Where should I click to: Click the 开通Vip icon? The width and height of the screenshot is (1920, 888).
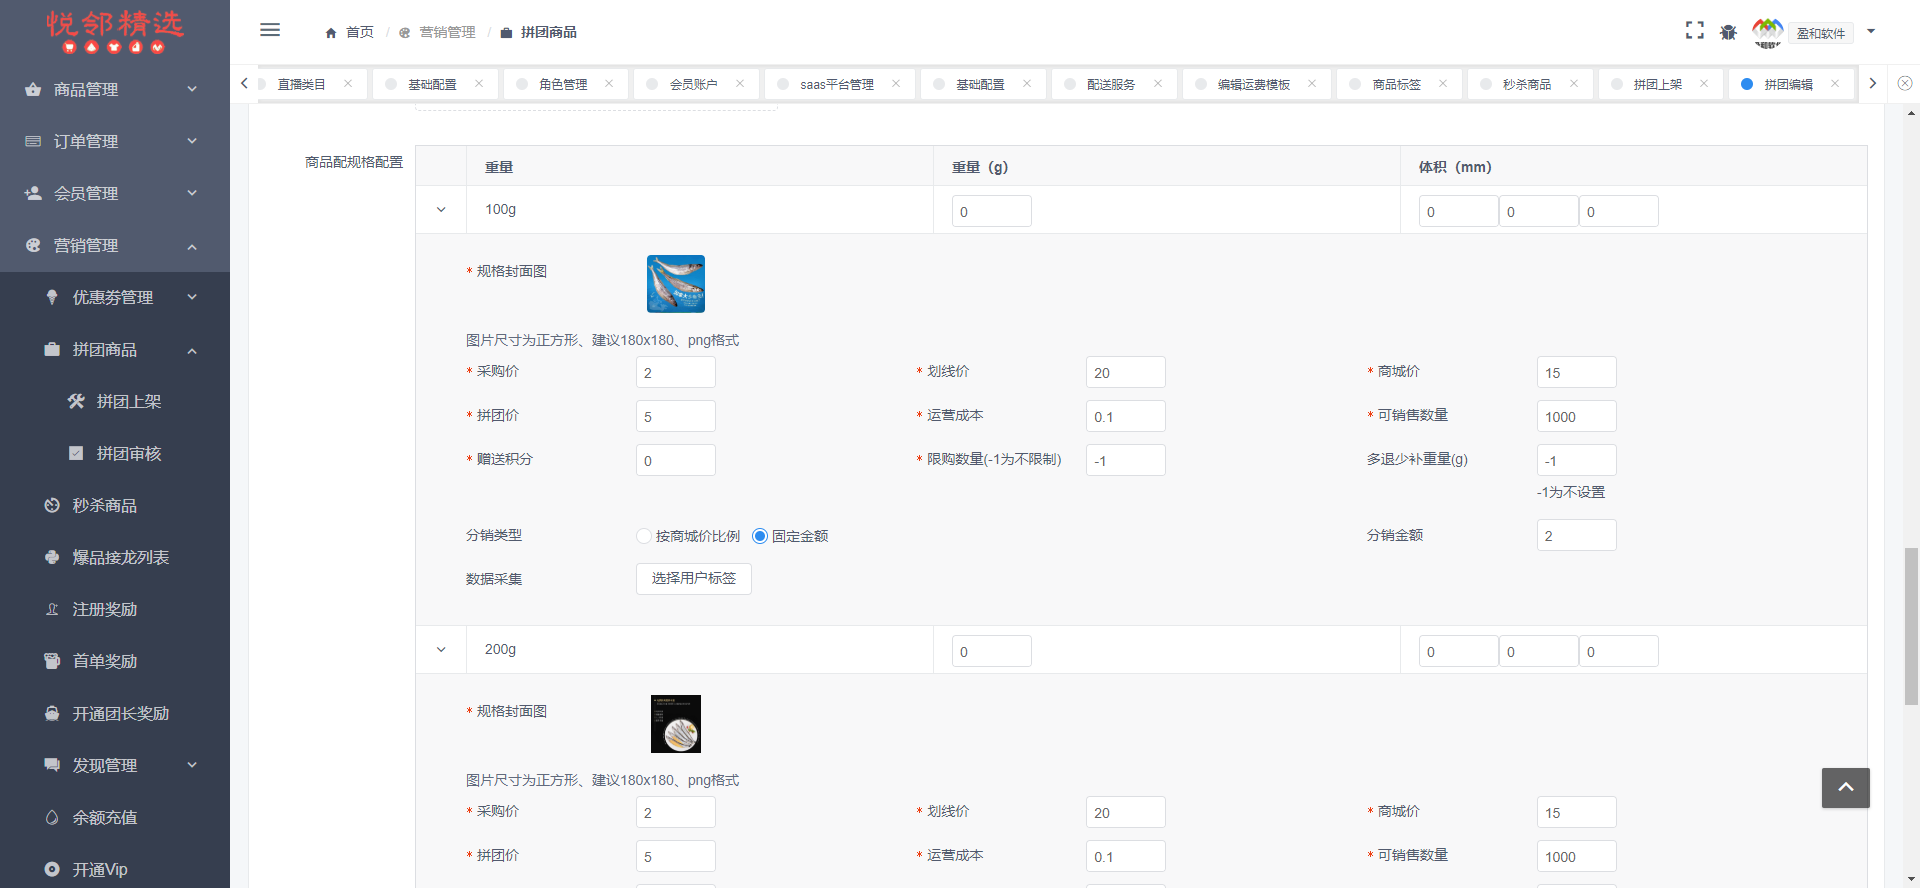click(x=52, y=869)
